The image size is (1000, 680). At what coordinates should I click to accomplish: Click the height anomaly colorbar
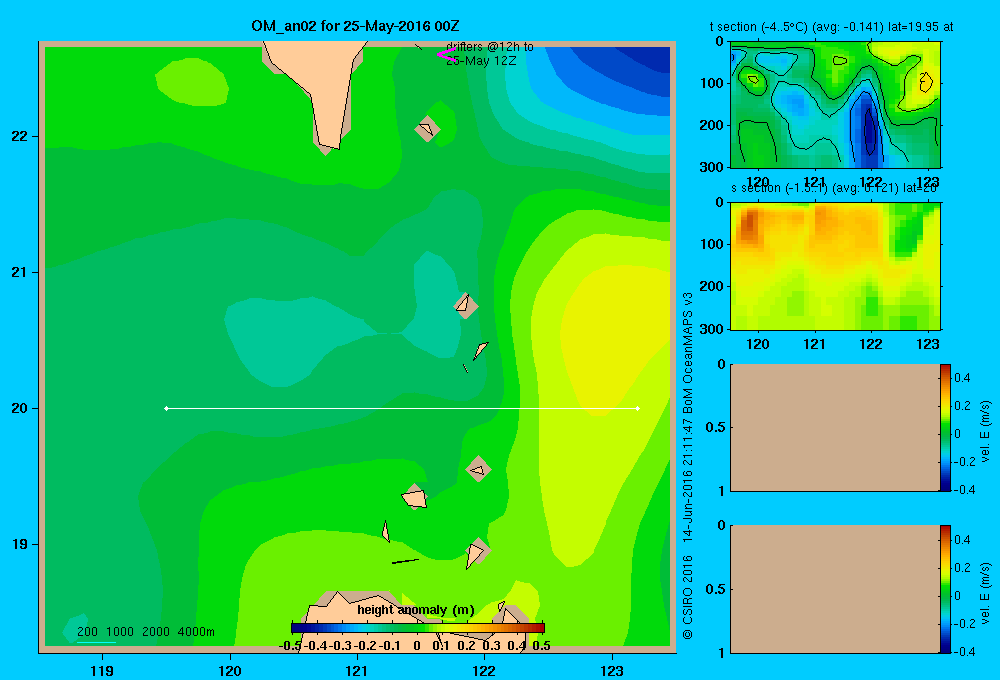point(418,628)
